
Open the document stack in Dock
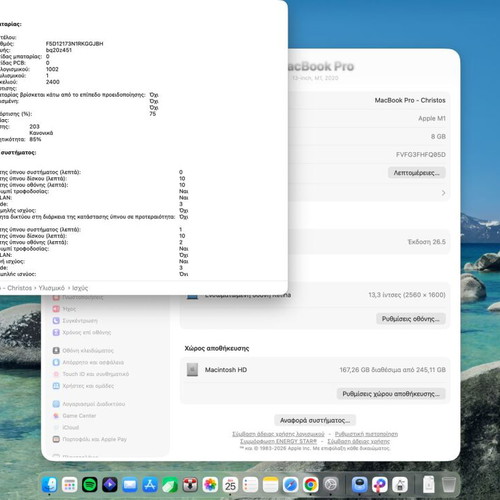click(x=429, y=485)
